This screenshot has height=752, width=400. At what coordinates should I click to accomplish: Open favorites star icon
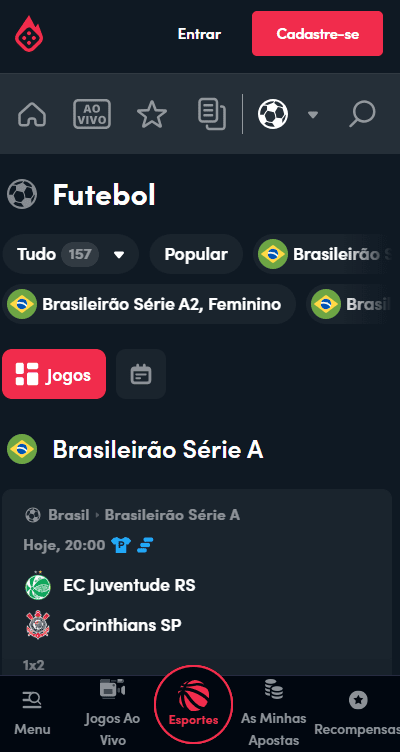point(152,115)
